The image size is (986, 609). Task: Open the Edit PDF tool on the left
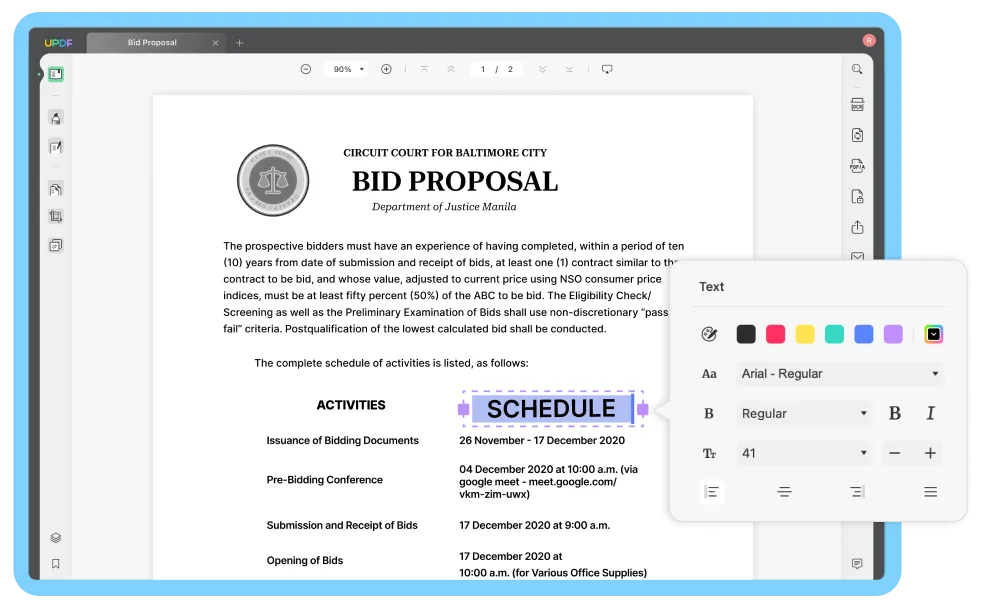55,148
